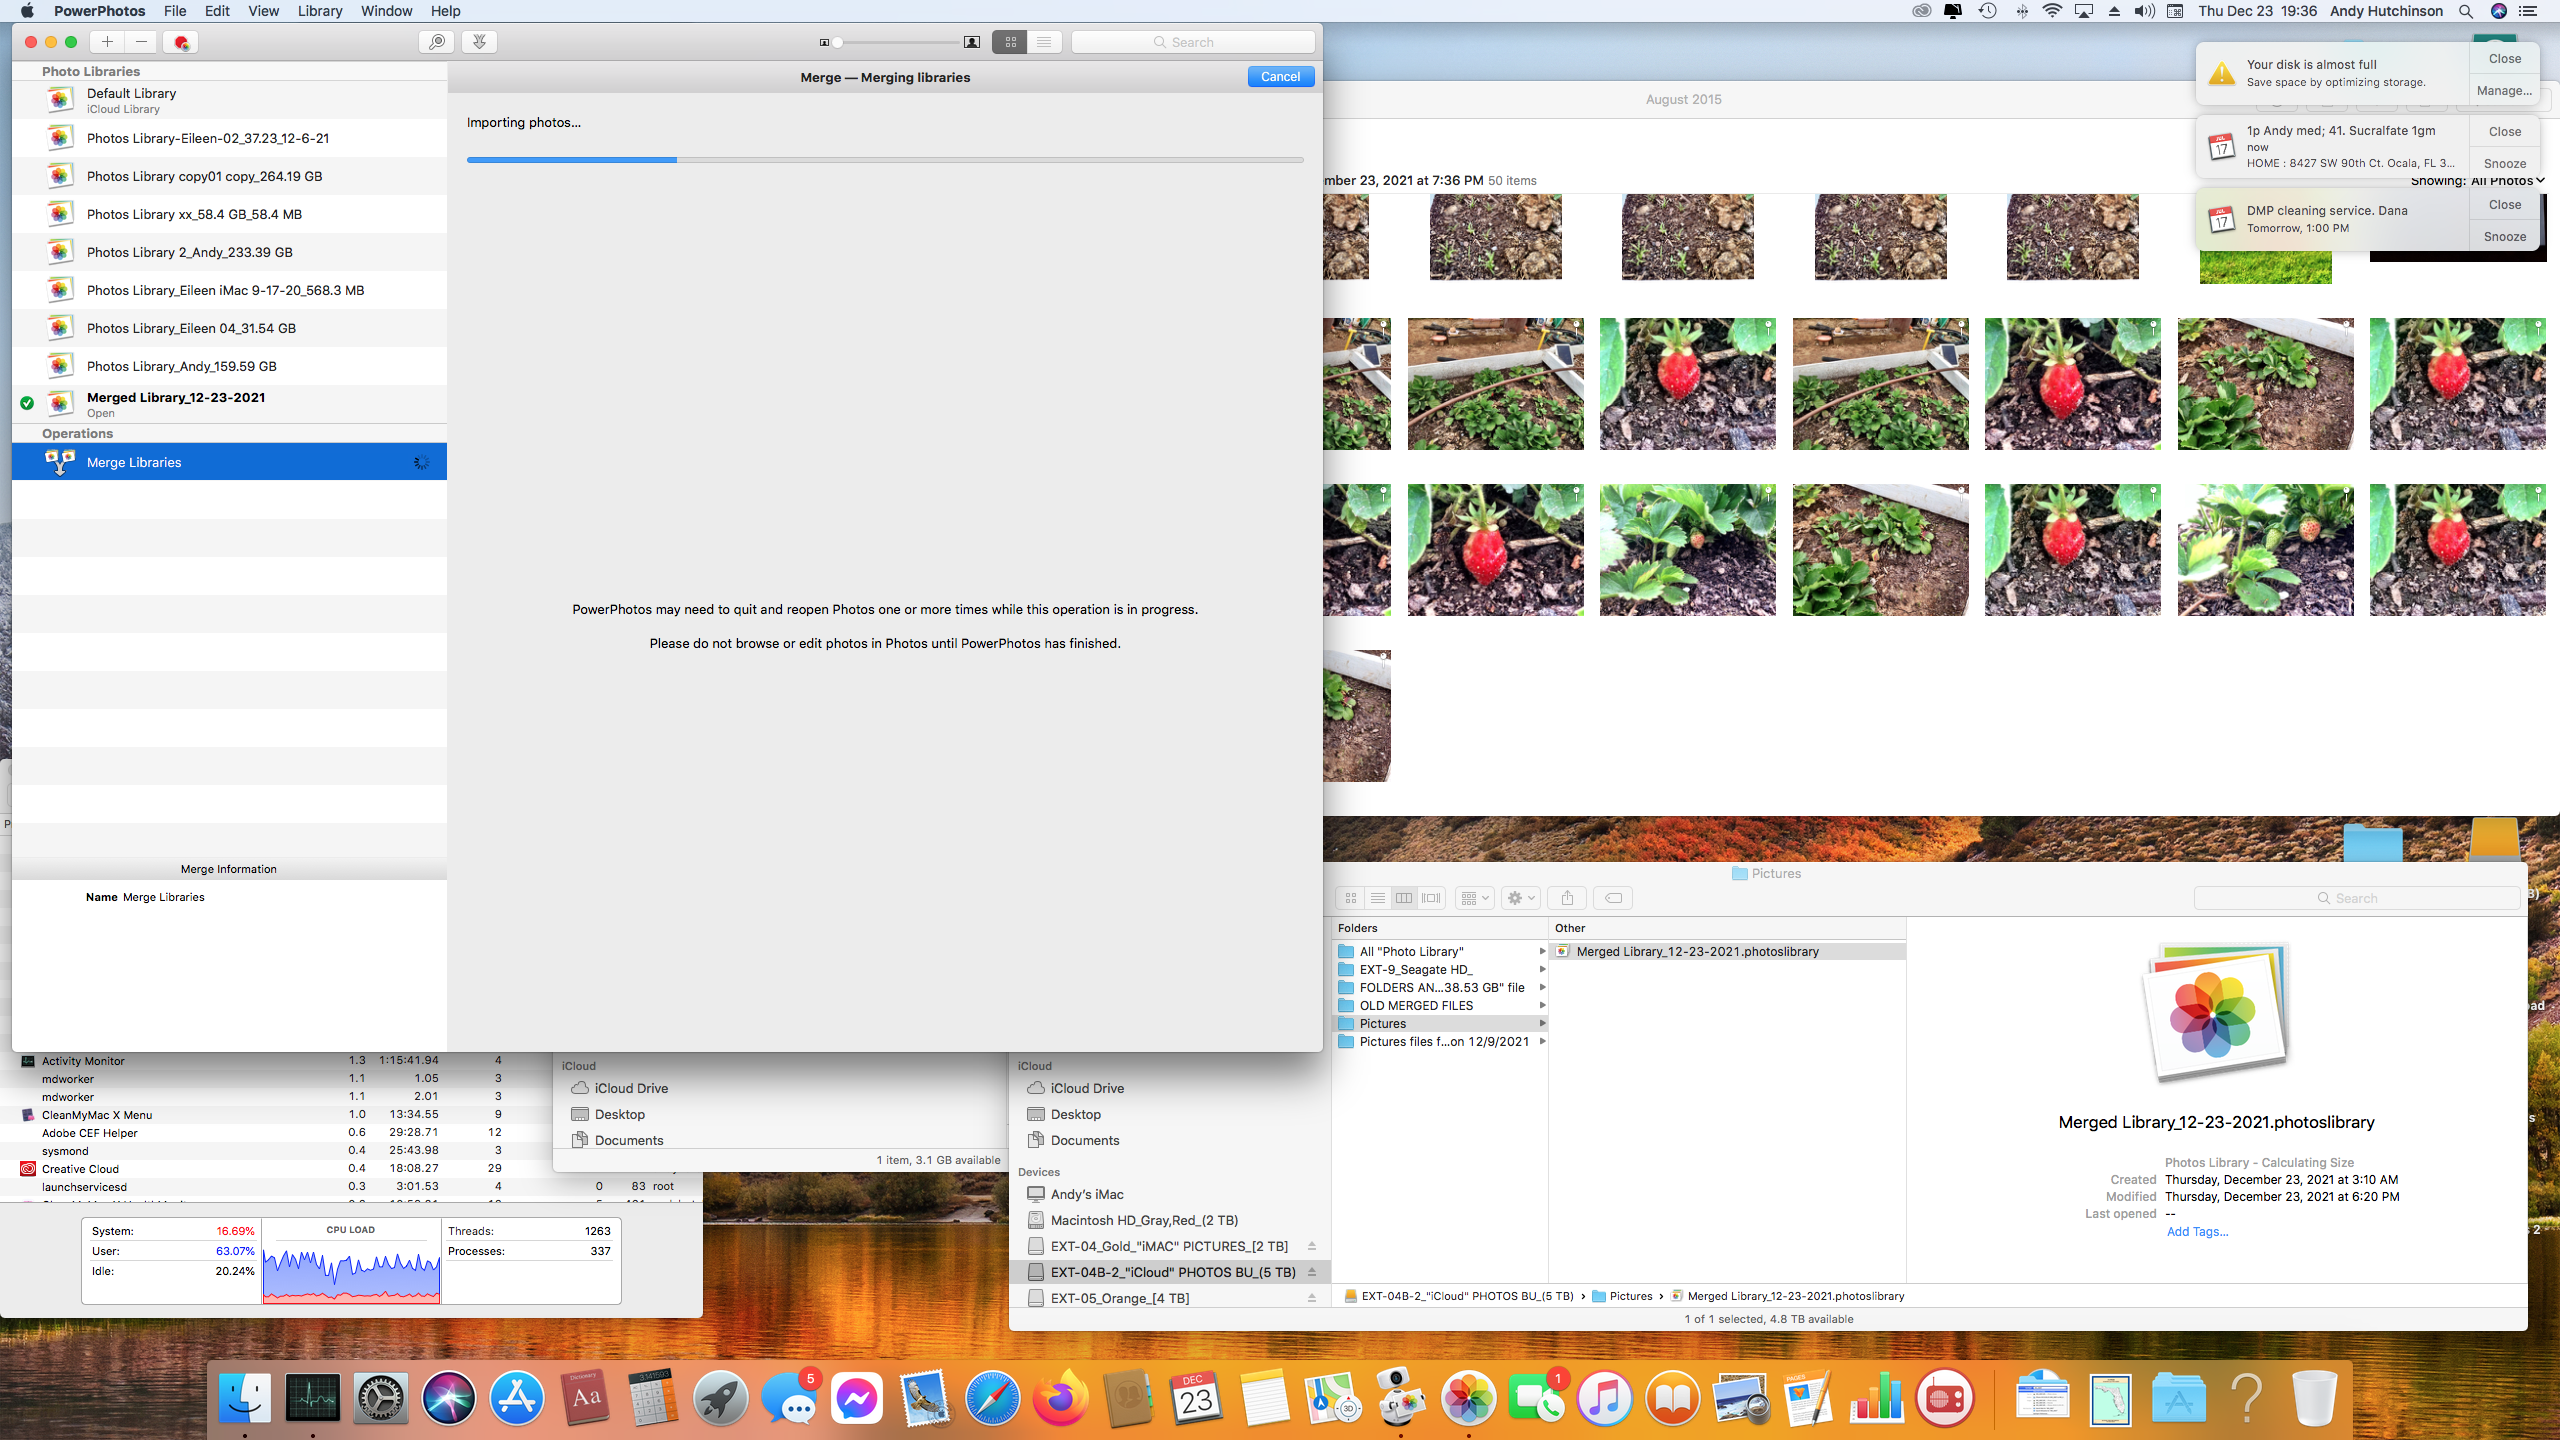The image size is (2560, 1440).
Task: Select column view in Finder toolbar
Action: click(x=1404, y=898)
